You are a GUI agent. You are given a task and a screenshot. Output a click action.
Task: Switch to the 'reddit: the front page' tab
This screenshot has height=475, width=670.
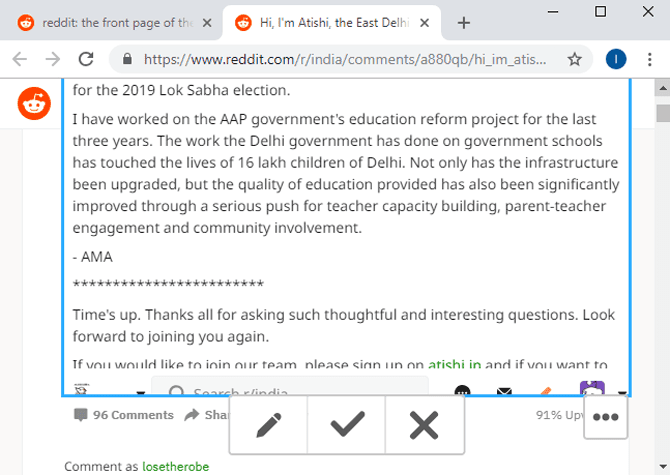coord(110,22)
